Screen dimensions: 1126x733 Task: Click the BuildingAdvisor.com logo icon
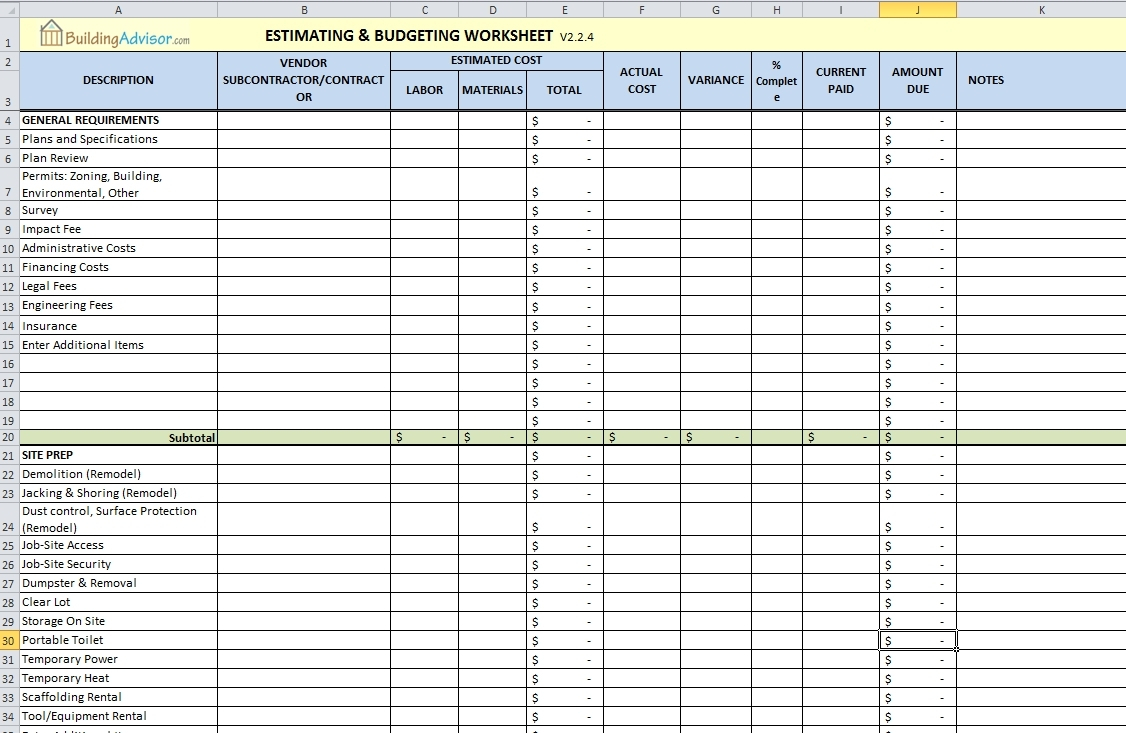[50, 34]
